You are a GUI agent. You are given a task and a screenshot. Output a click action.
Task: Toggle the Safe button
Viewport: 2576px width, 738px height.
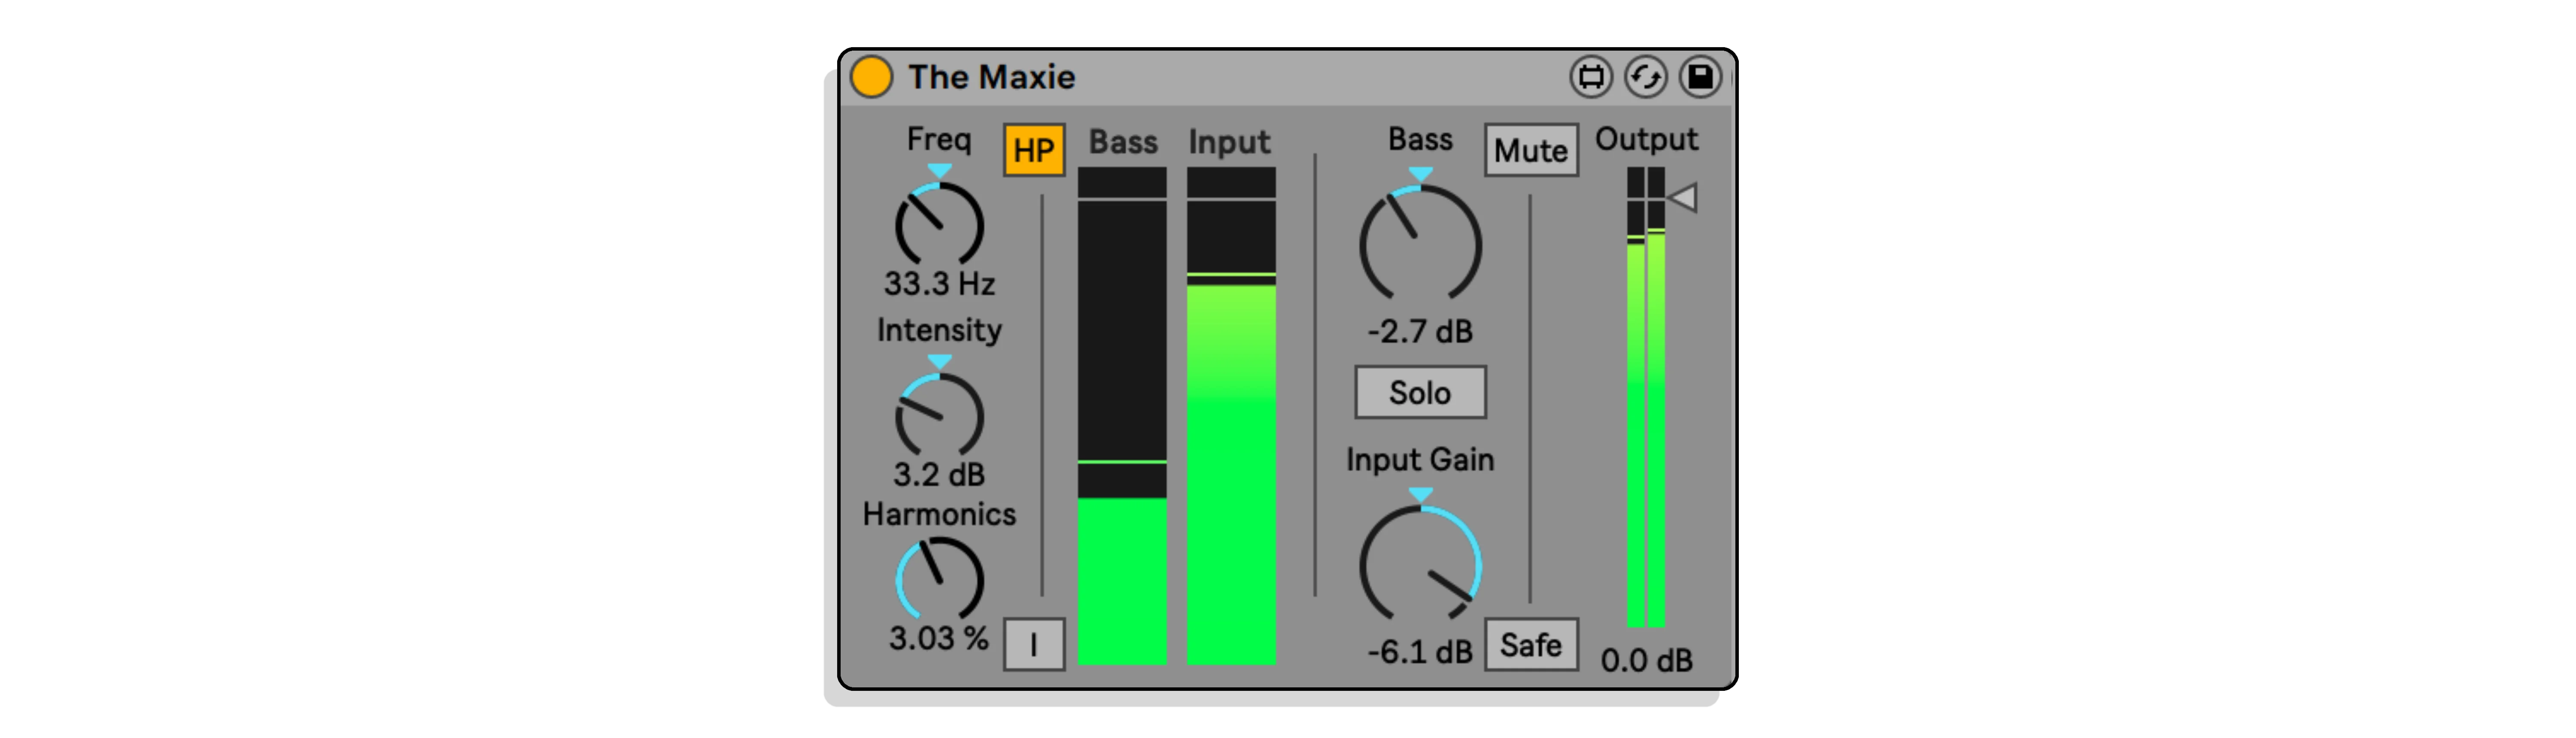pyautogui.click(x=1531, y=644)
